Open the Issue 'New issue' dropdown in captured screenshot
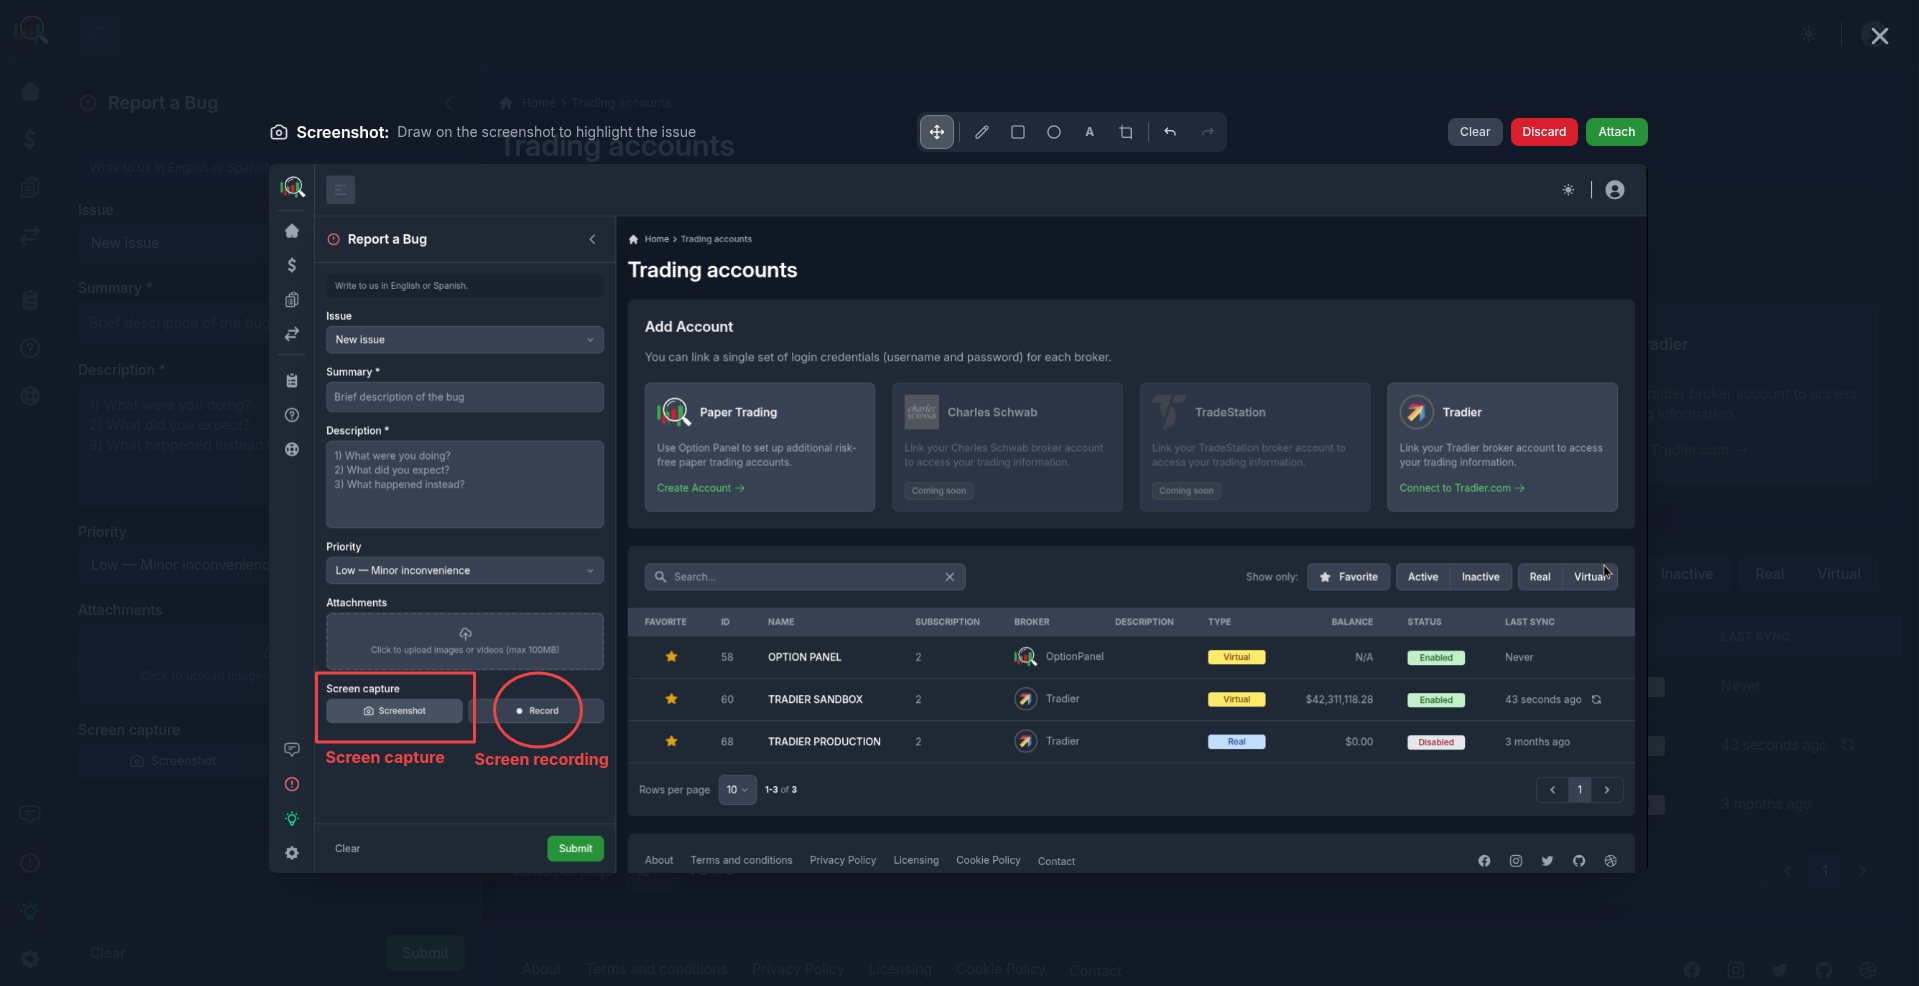Image resolution: width=1919 pixels, height=986 pixels. (465, 340)
